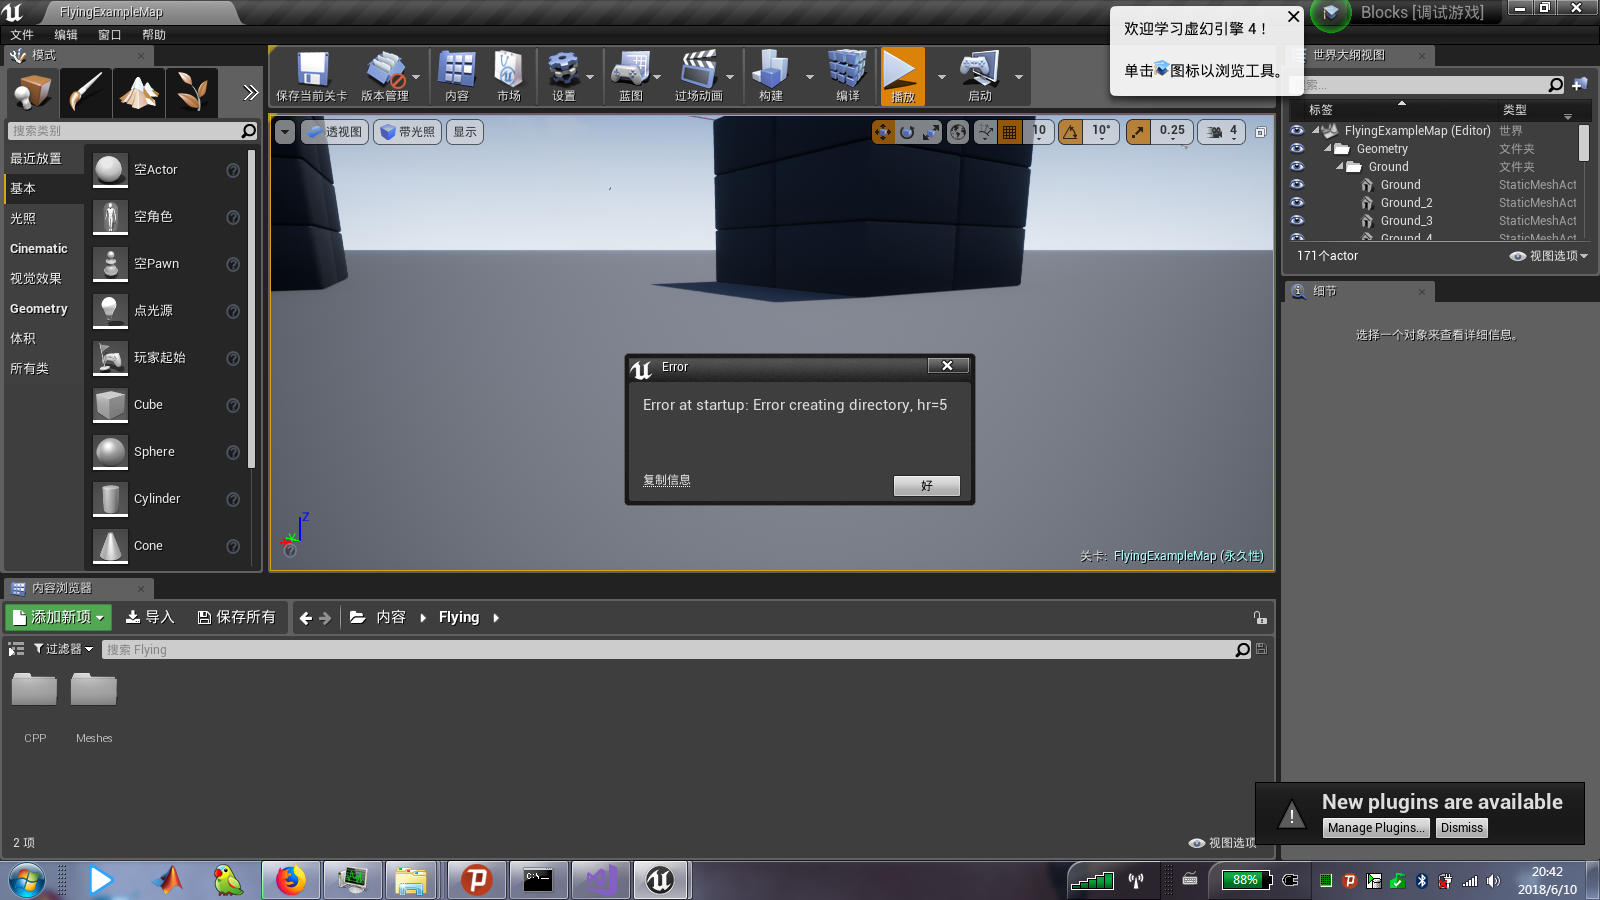Click the 蓝图 (Blueprints) toolbar icon
This screenshot has height=900, width=1600.
(x=632, y=75)
